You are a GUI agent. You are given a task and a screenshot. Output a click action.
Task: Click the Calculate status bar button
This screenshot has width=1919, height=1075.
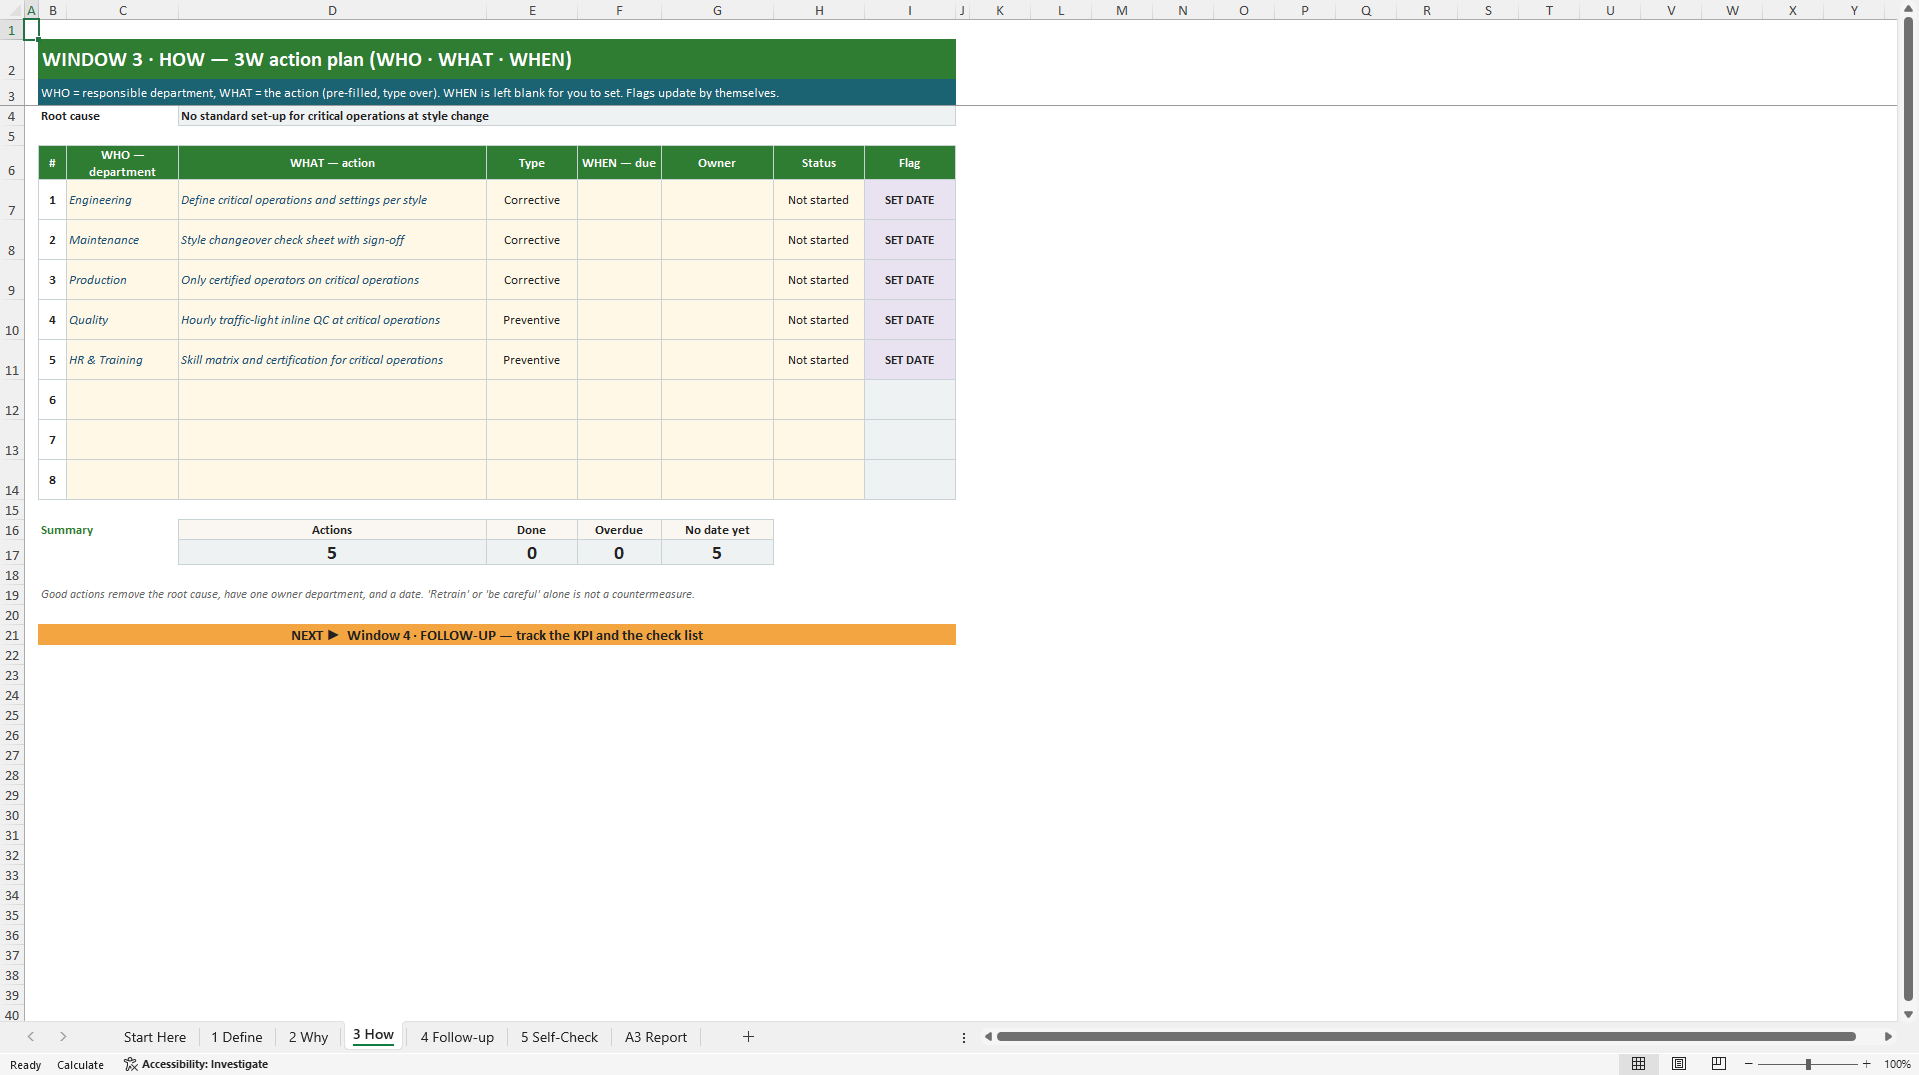[80, 1065]
